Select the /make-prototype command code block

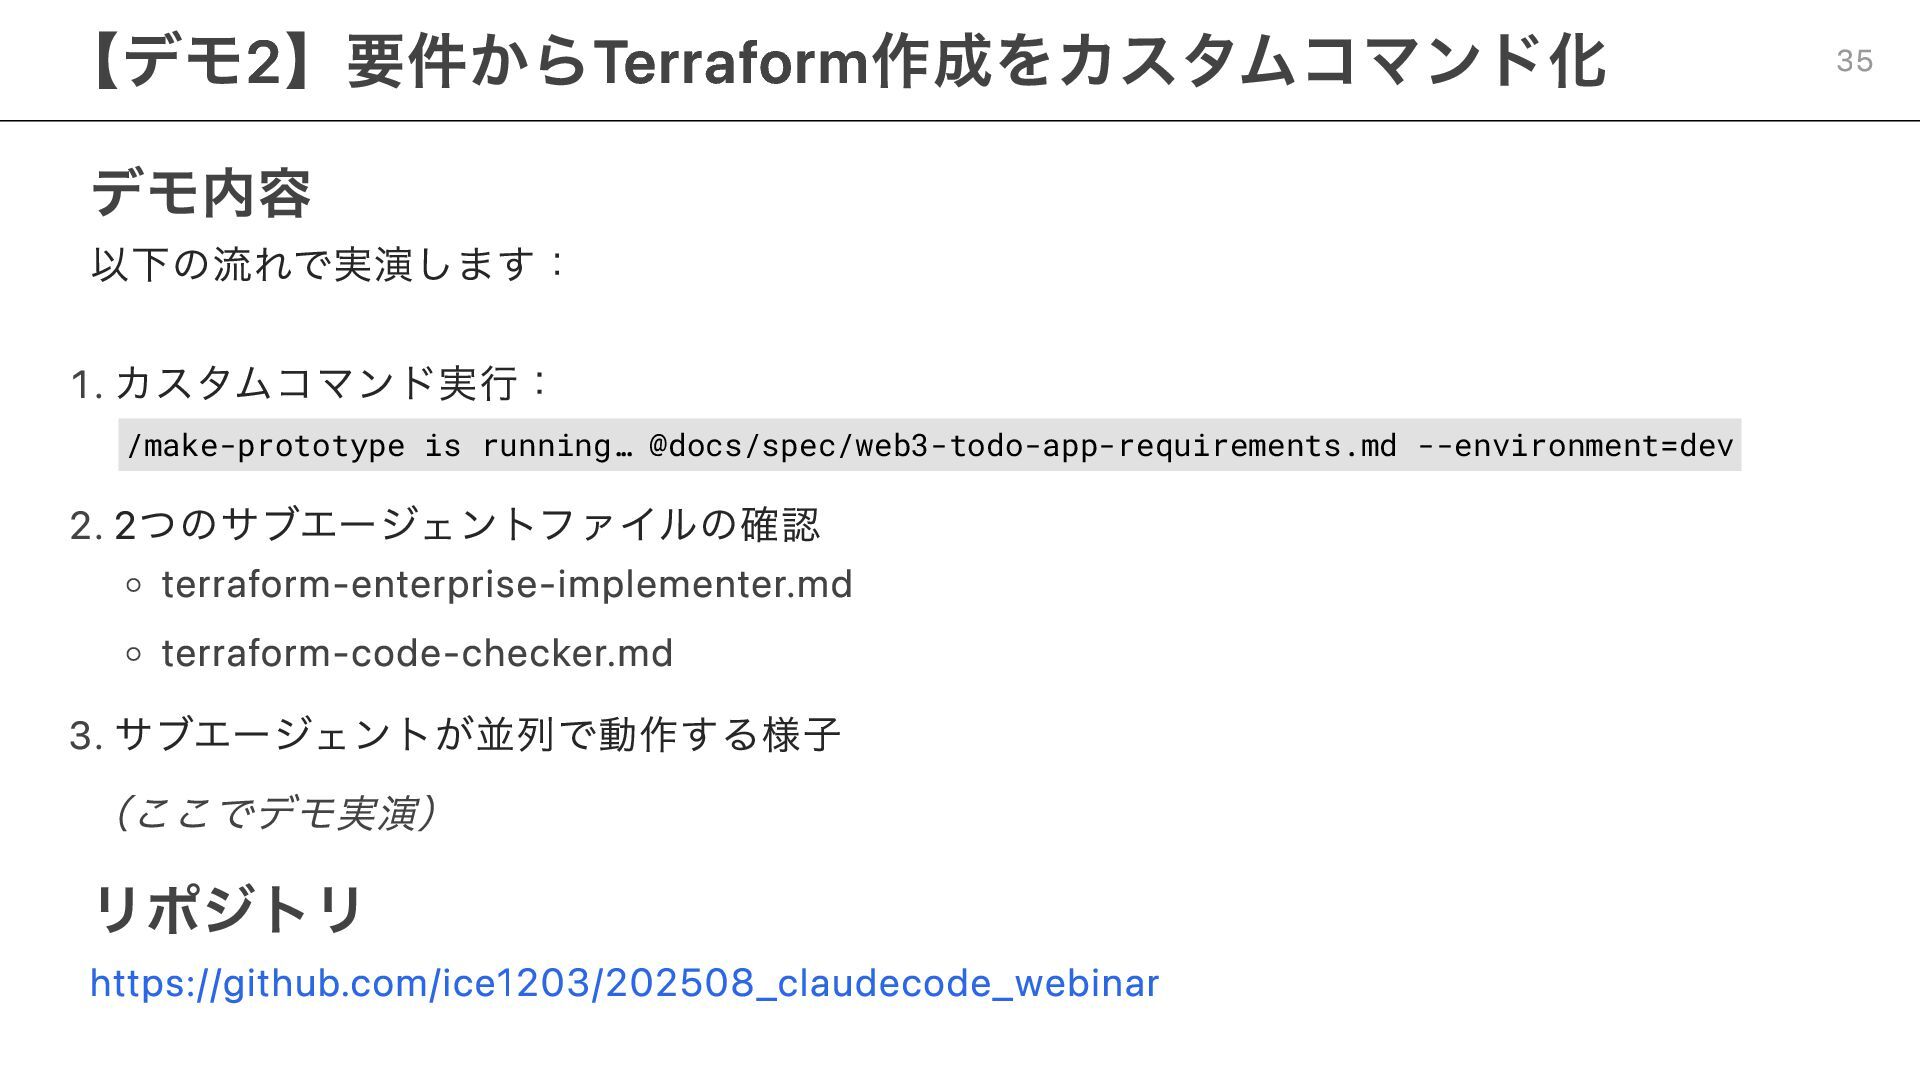[929, 445]
